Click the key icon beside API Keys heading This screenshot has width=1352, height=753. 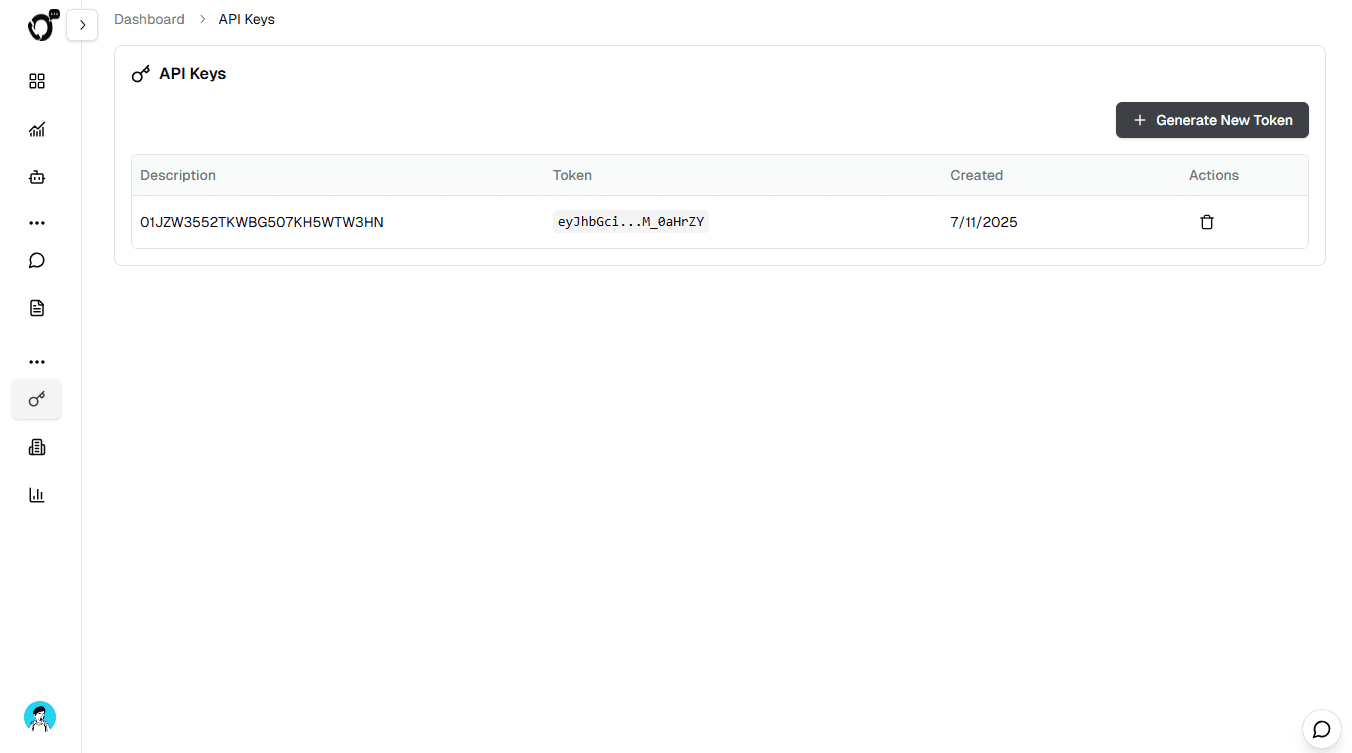(140, 73)
